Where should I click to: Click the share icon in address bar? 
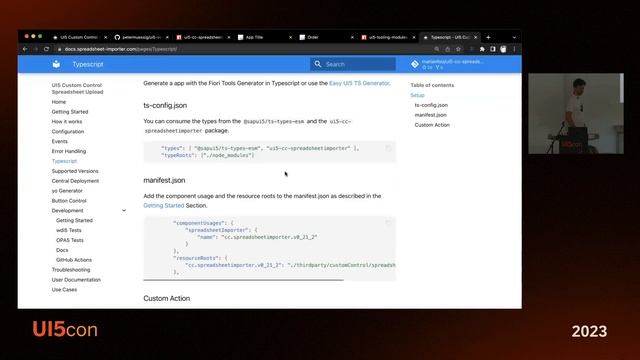[448, 49]
